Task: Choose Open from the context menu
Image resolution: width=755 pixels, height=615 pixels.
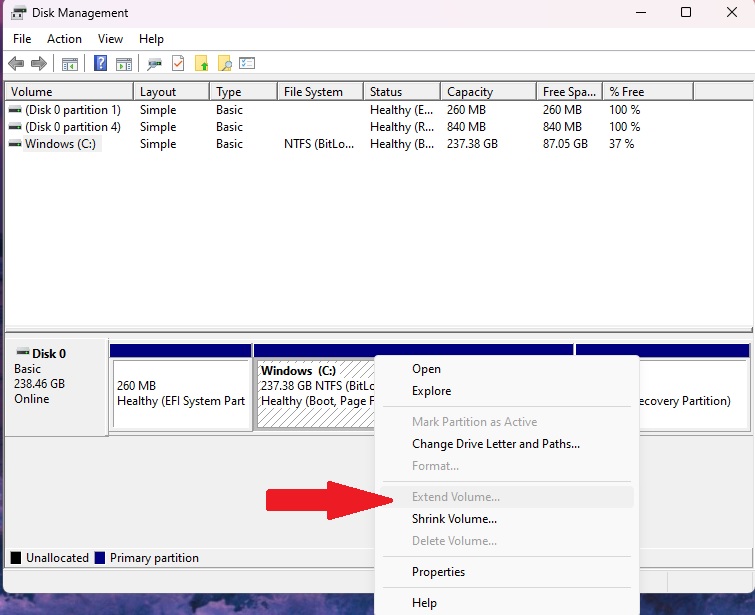Action: pyautogui.click(x=507, y=369)
